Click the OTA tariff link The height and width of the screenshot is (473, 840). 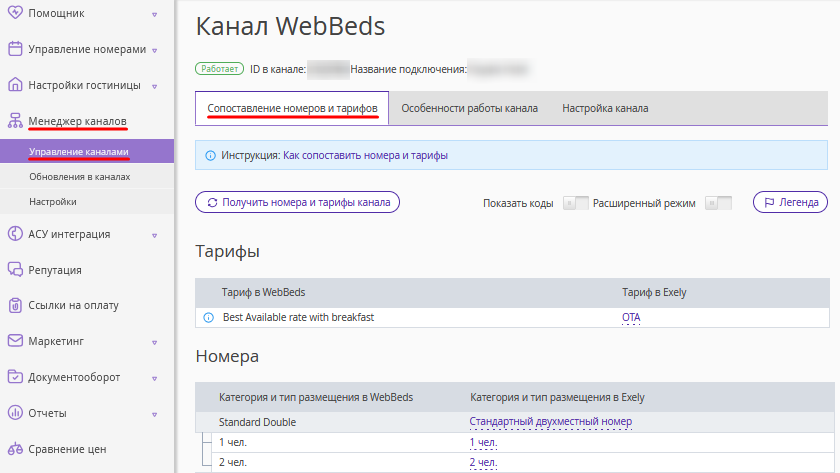pos(631,318)
